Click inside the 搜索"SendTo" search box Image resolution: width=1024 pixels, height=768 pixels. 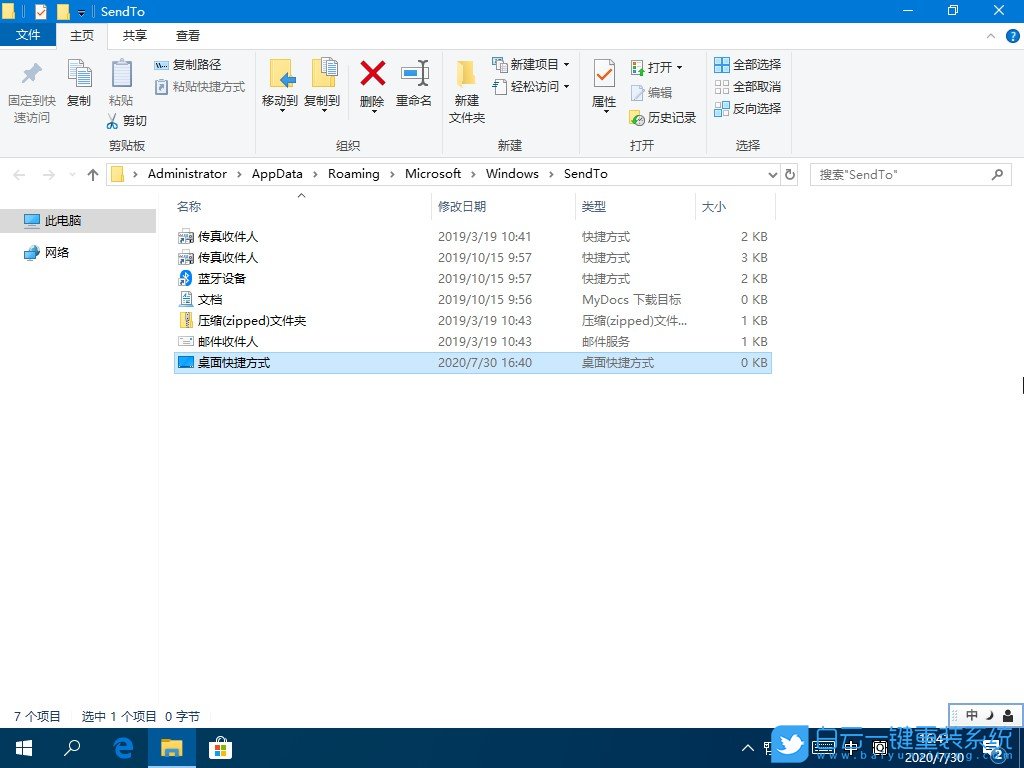click(x=900, y=174)
